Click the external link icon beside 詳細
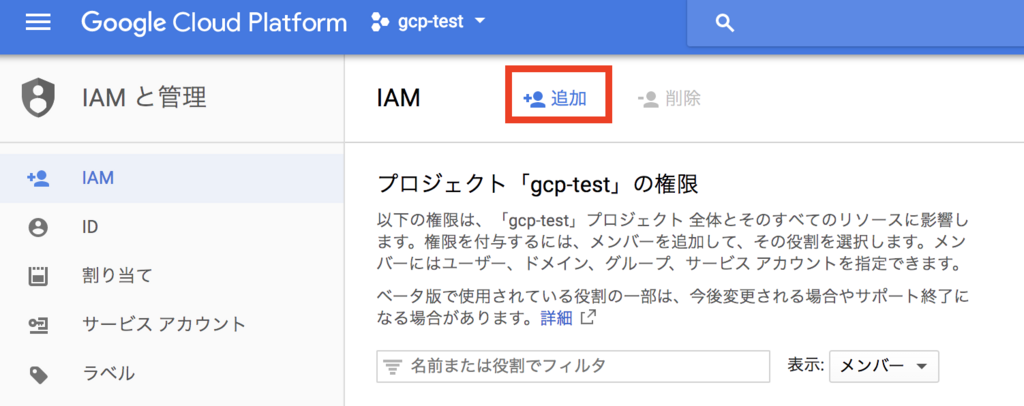Screen dimensions: 1024x406 (588, 318)
